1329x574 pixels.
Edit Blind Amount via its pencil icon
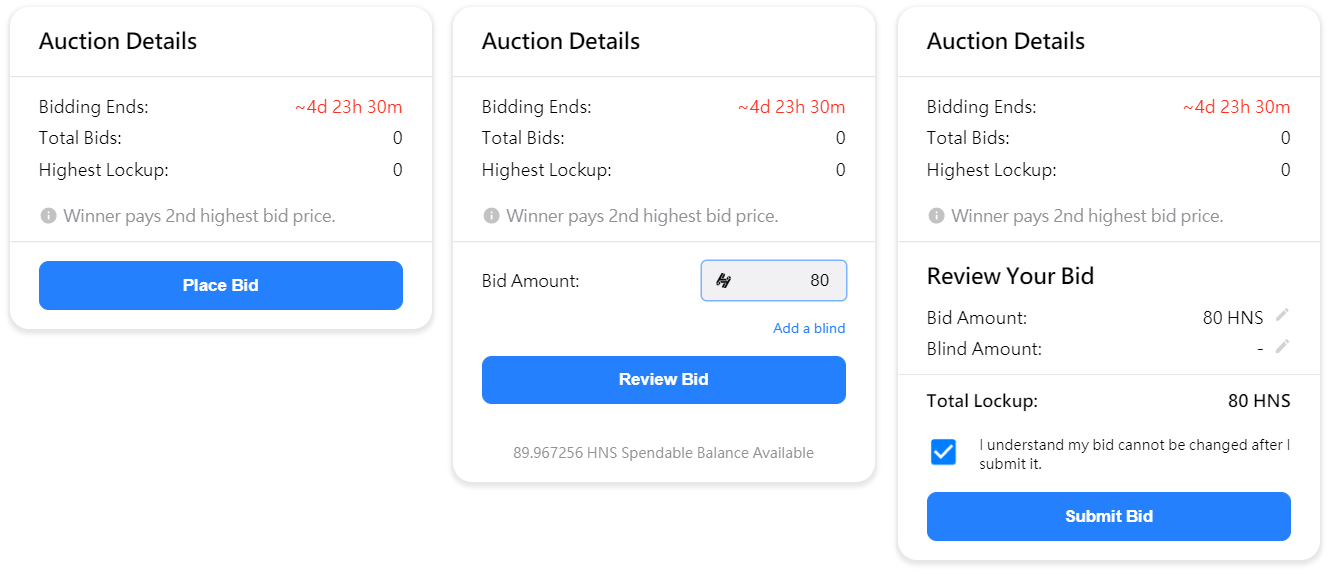pos(1282,347)
